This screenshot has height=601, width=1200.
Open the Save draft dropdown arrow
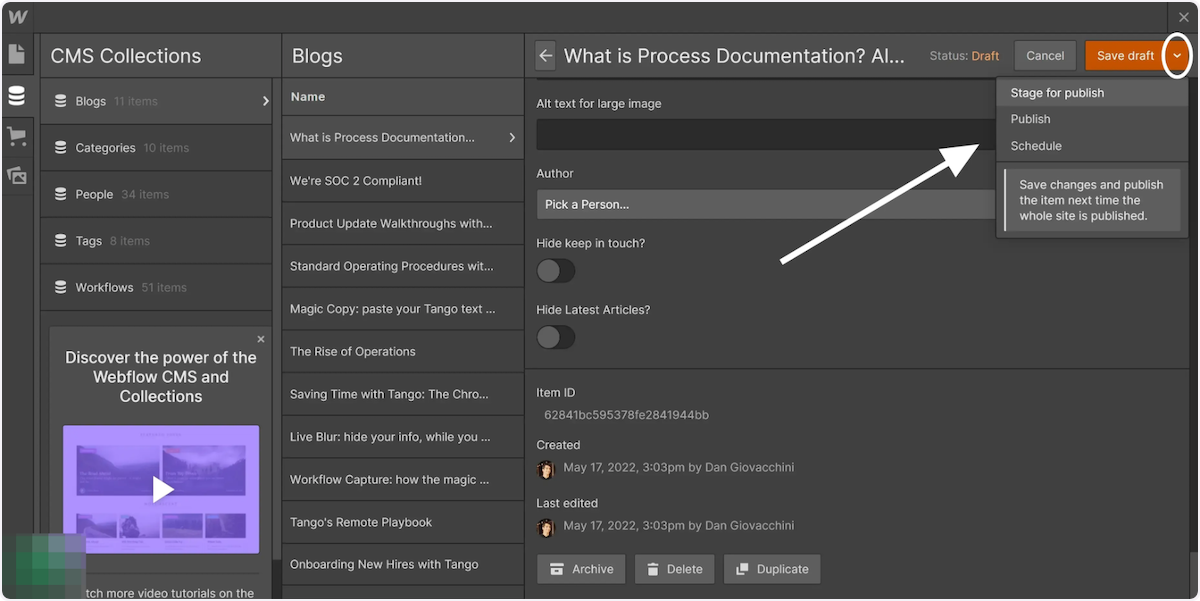[x=1177, y=56]
